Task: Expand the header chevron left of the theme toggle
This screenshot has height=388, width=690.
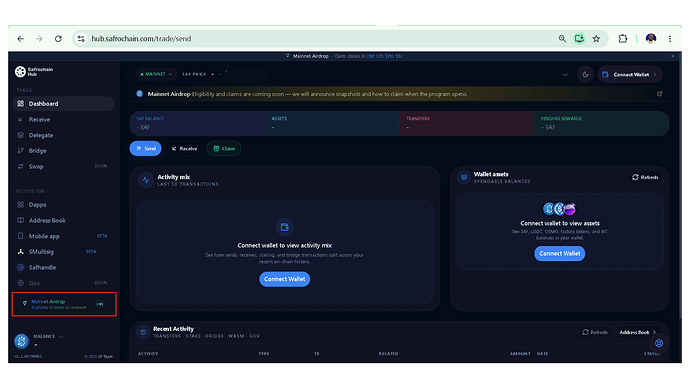Action: point(565,75)
